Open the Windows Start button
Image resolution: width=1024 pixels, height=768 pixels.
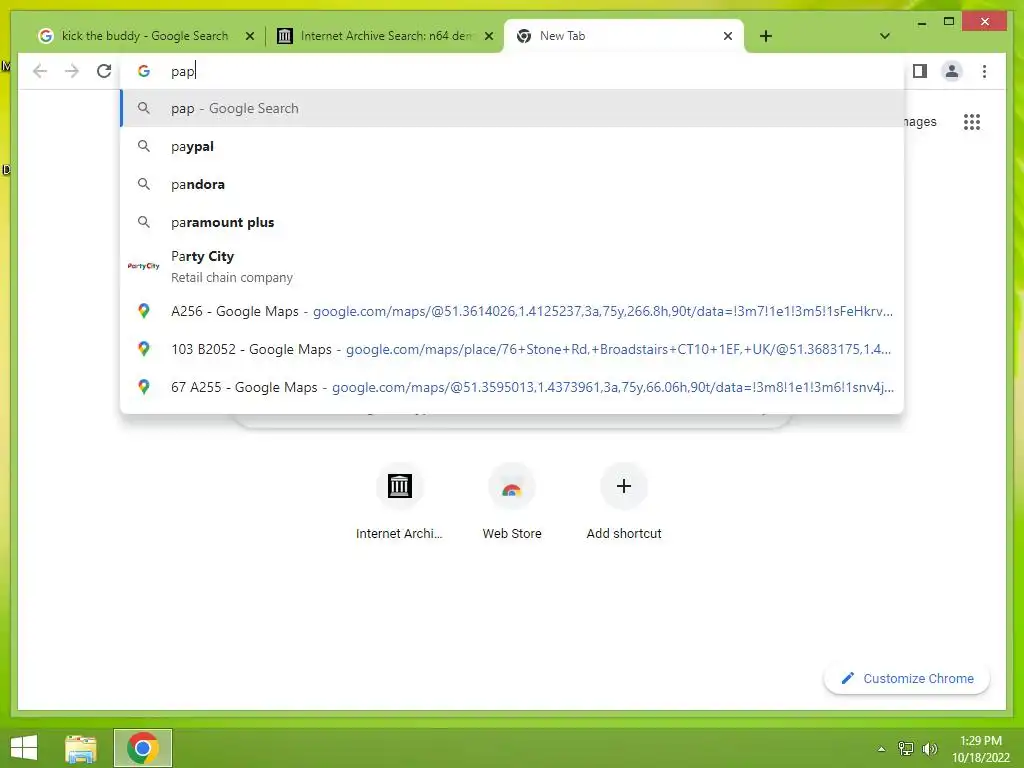[x=24, y=748]
